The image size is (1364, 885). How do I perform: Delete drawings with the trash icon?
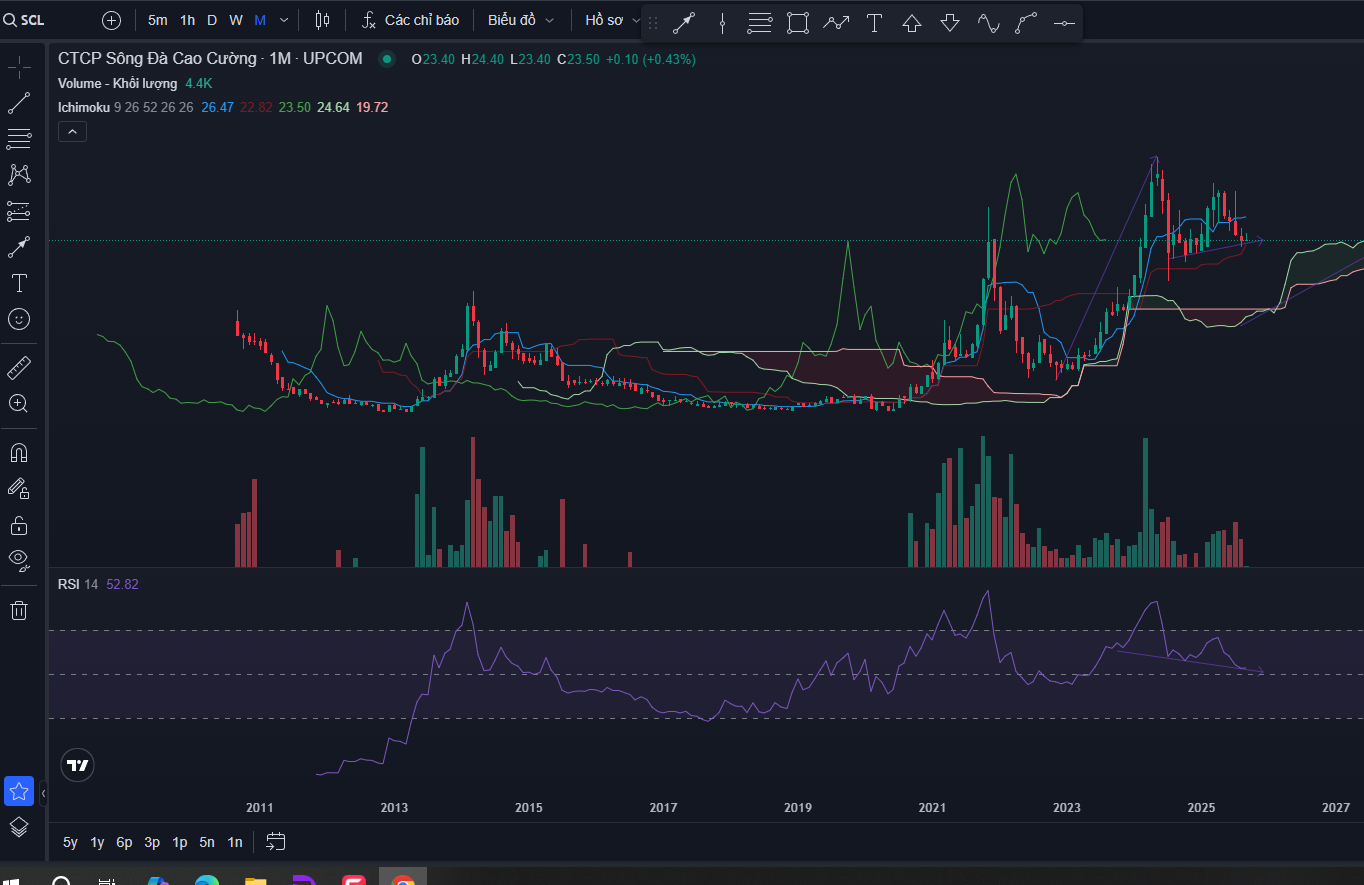(19, 610)
